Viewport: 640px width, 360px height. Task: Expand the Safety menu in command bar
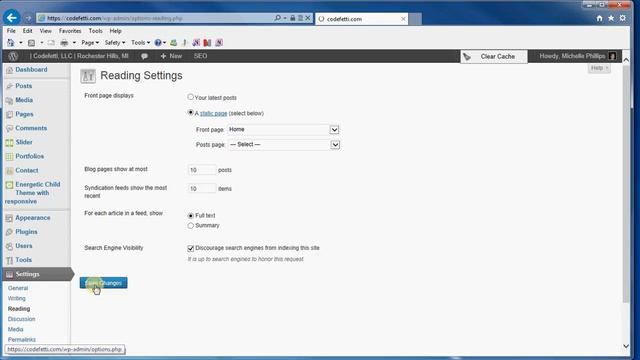[115, 42]
